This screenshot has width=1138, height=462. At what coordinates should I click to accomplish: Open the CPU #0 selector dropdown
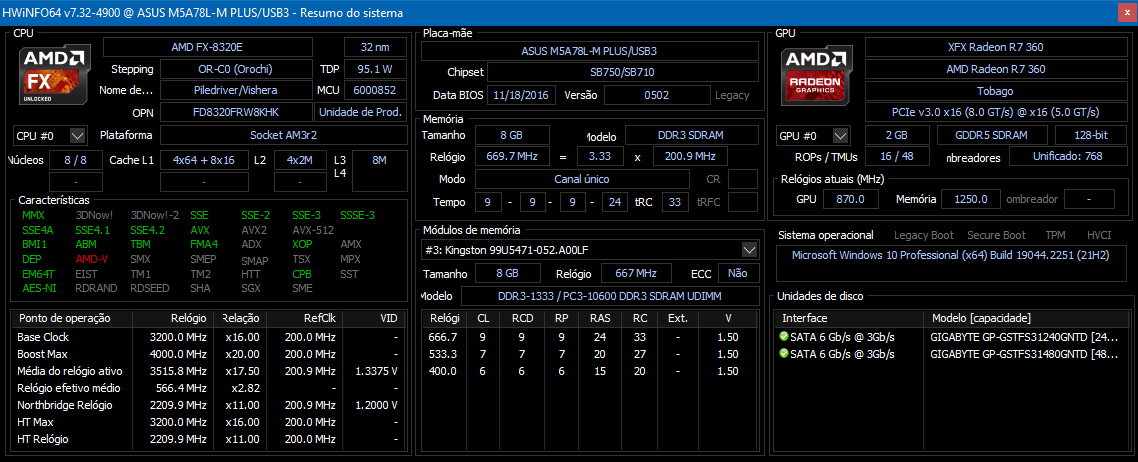(50, 136)
